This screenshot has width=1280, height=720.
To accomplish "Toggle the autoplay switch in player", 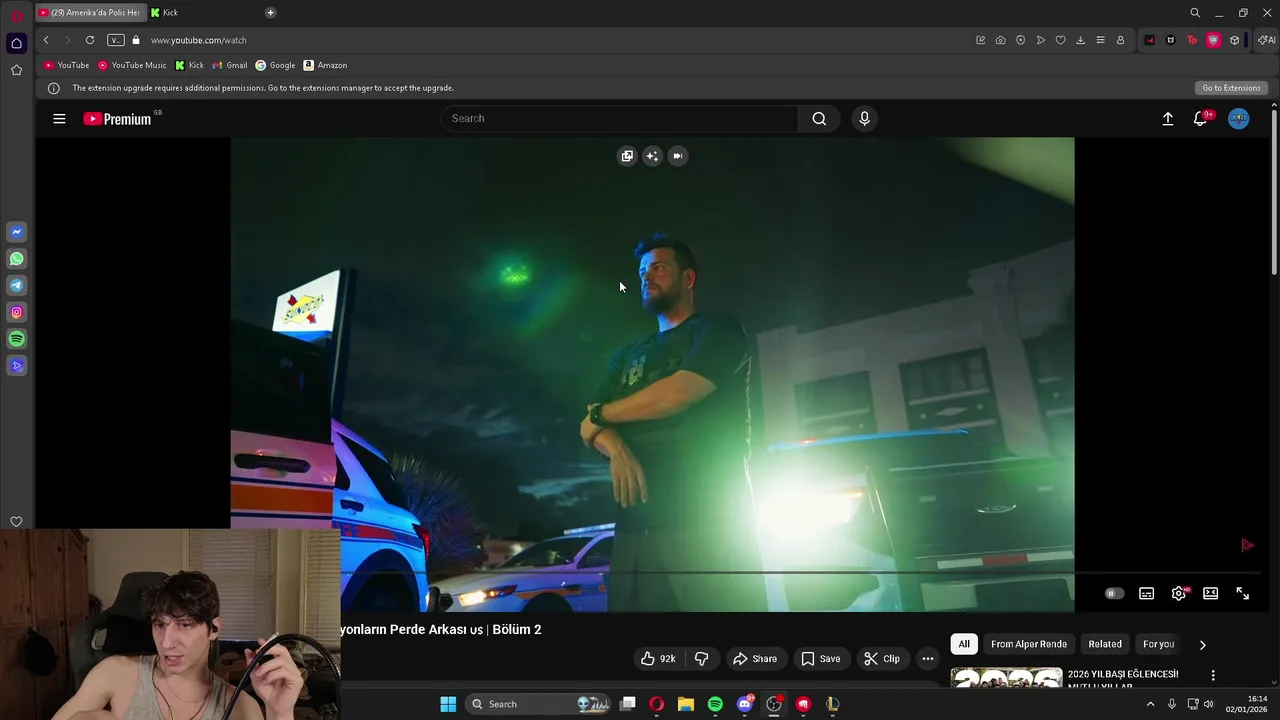I will click(x=1114, y=594).
